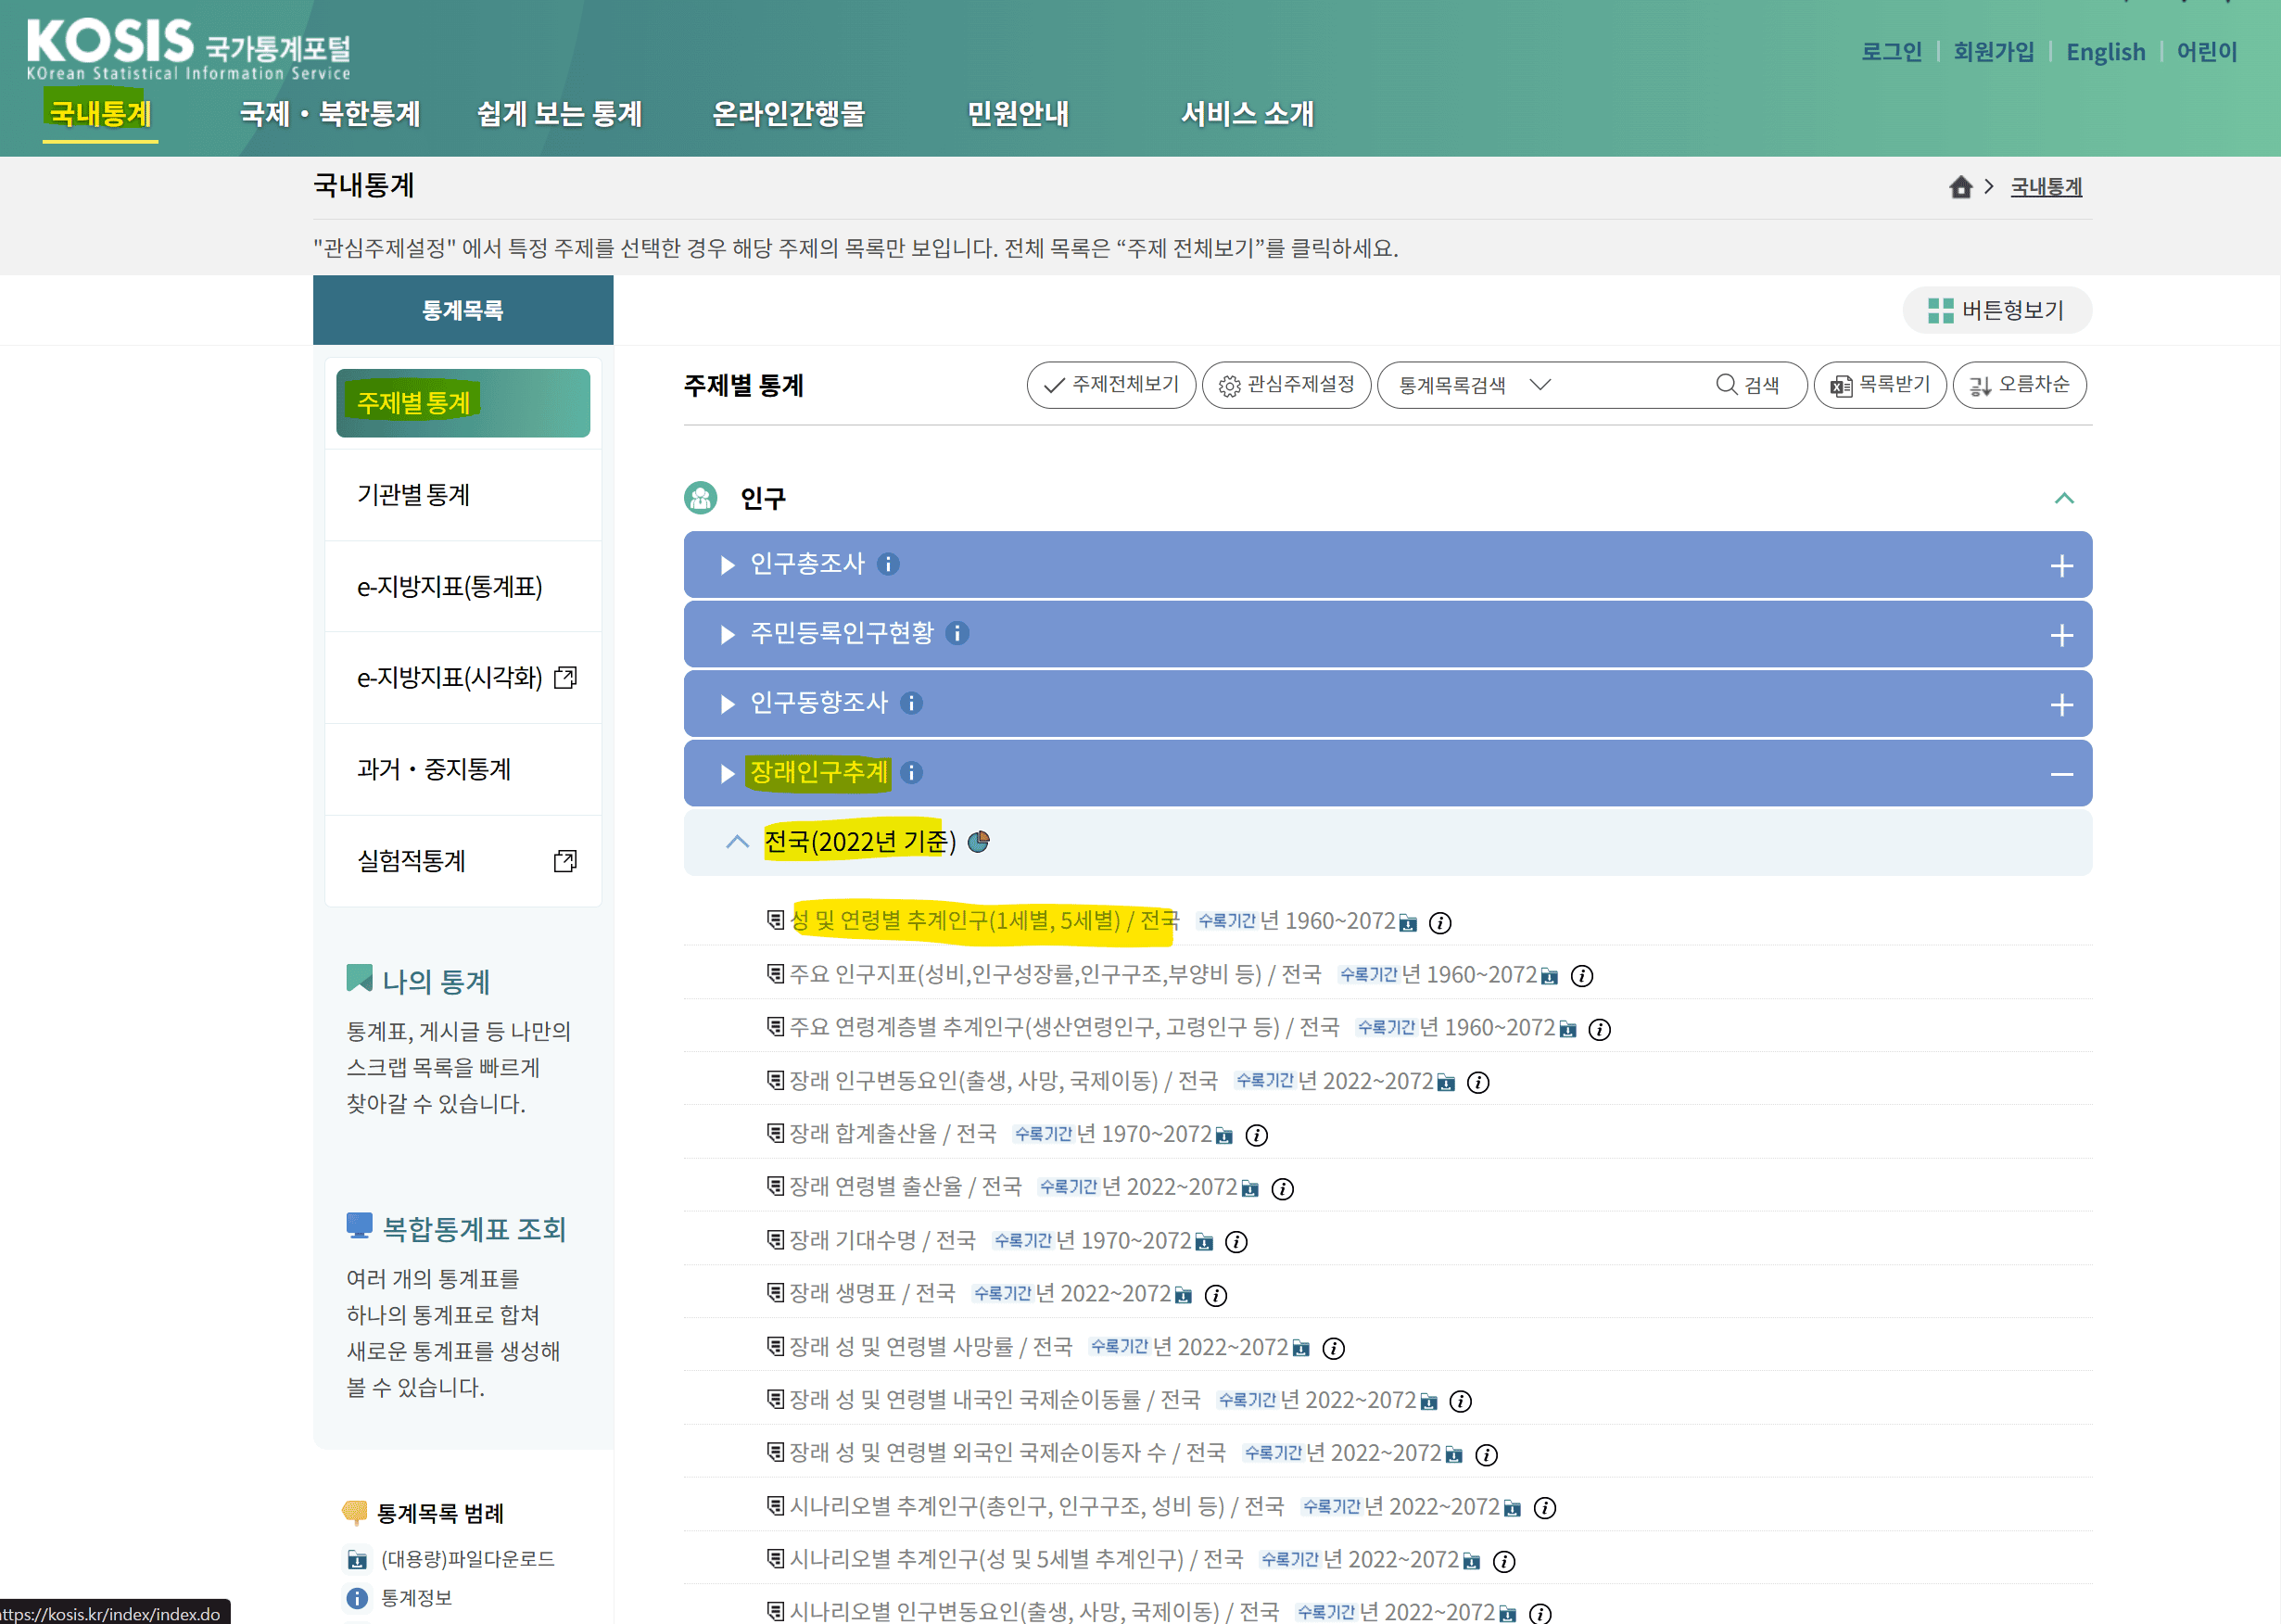Toggle 오름차순 sort order

pos(2019,385)
